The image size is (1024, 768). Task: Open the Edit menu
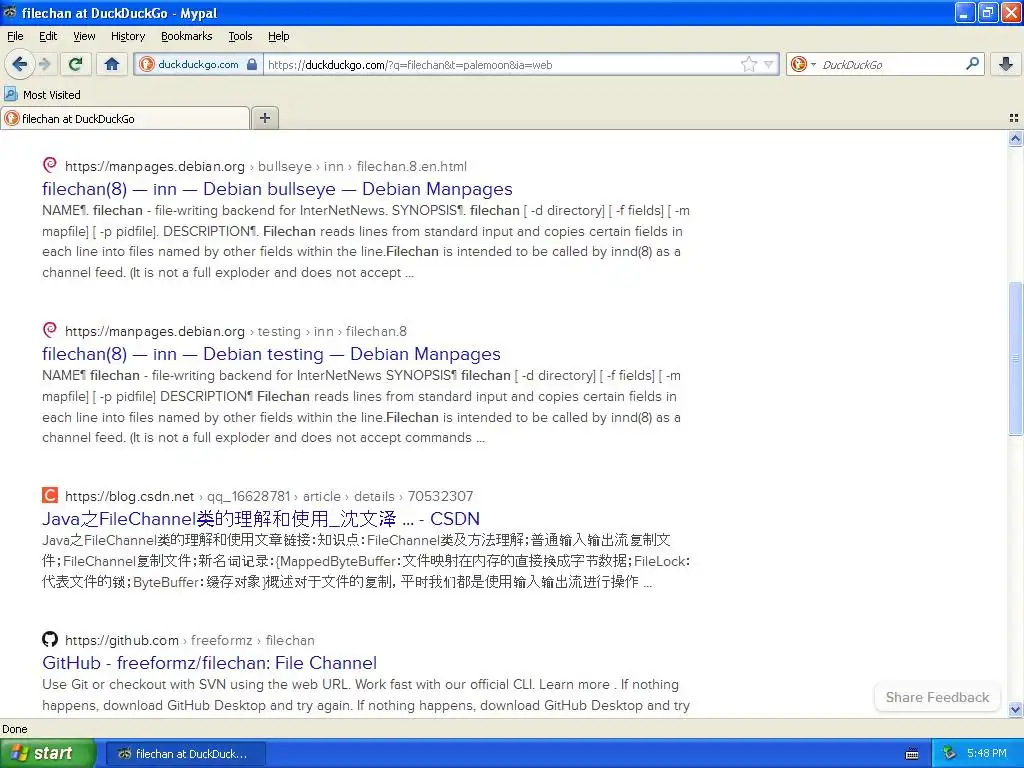click(x=48, y=36)
